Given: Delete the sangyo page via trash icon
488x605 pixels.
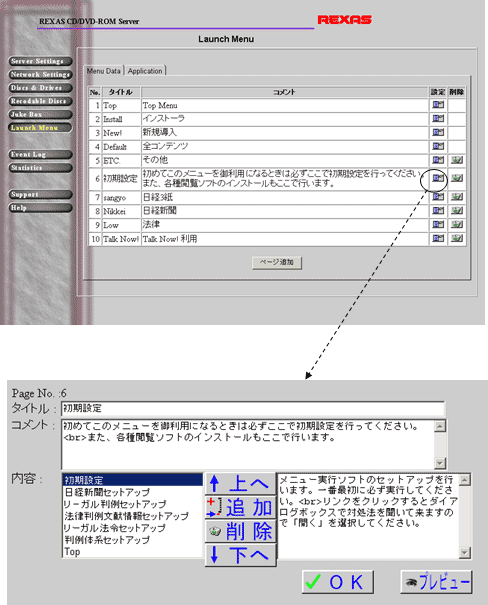Looking at the screenshot, I should pyautogui.click(x=457, y=197).
